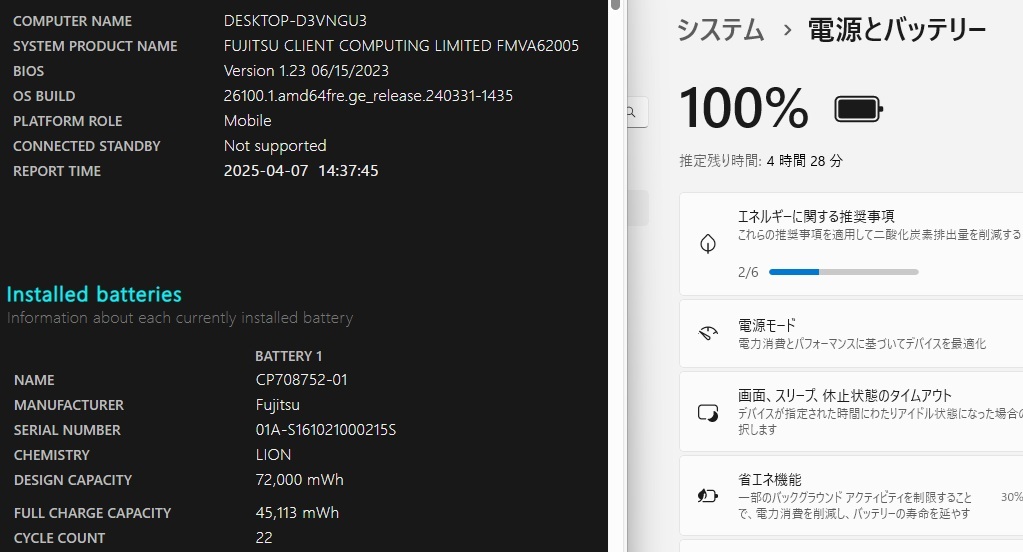Click 推定残り時間 4 時間 28 分 text

pos(761,161)
